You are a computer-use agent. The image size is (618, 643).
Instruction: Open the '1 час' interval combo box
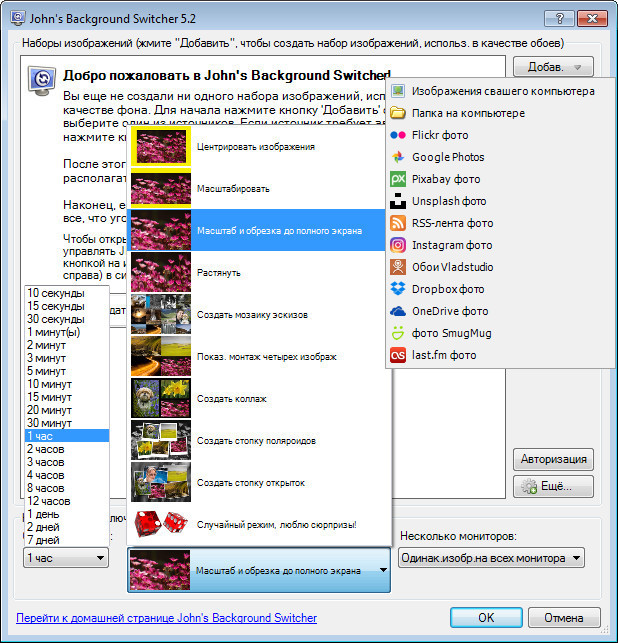[x=66, y=558]
